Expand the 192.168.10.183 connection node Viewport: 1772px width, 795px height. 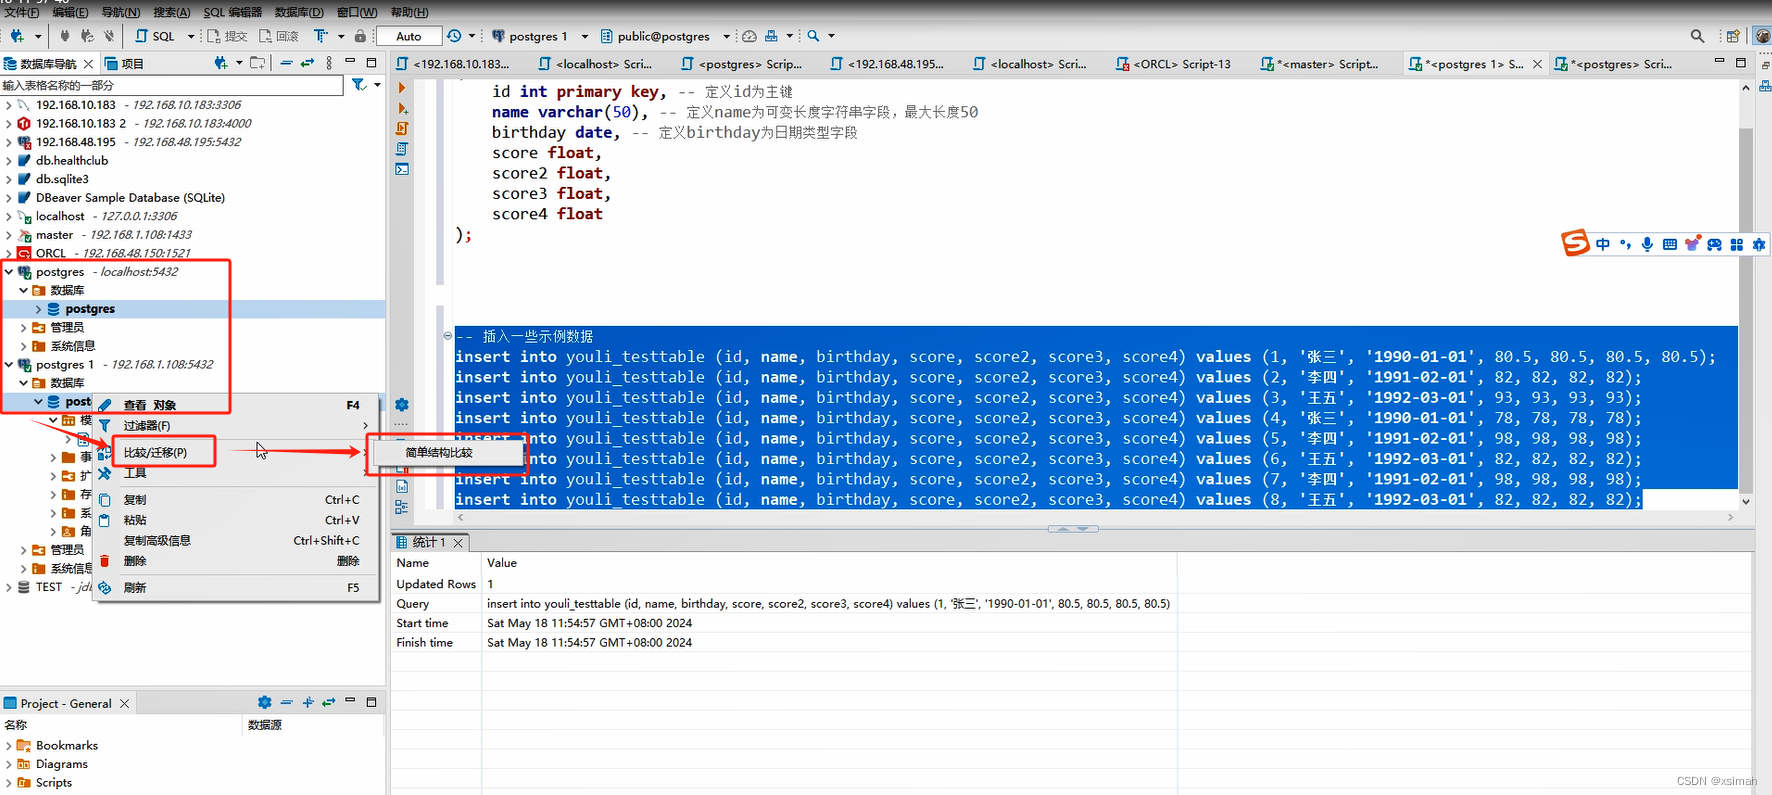pyautogui.click(x=9, y=105)
